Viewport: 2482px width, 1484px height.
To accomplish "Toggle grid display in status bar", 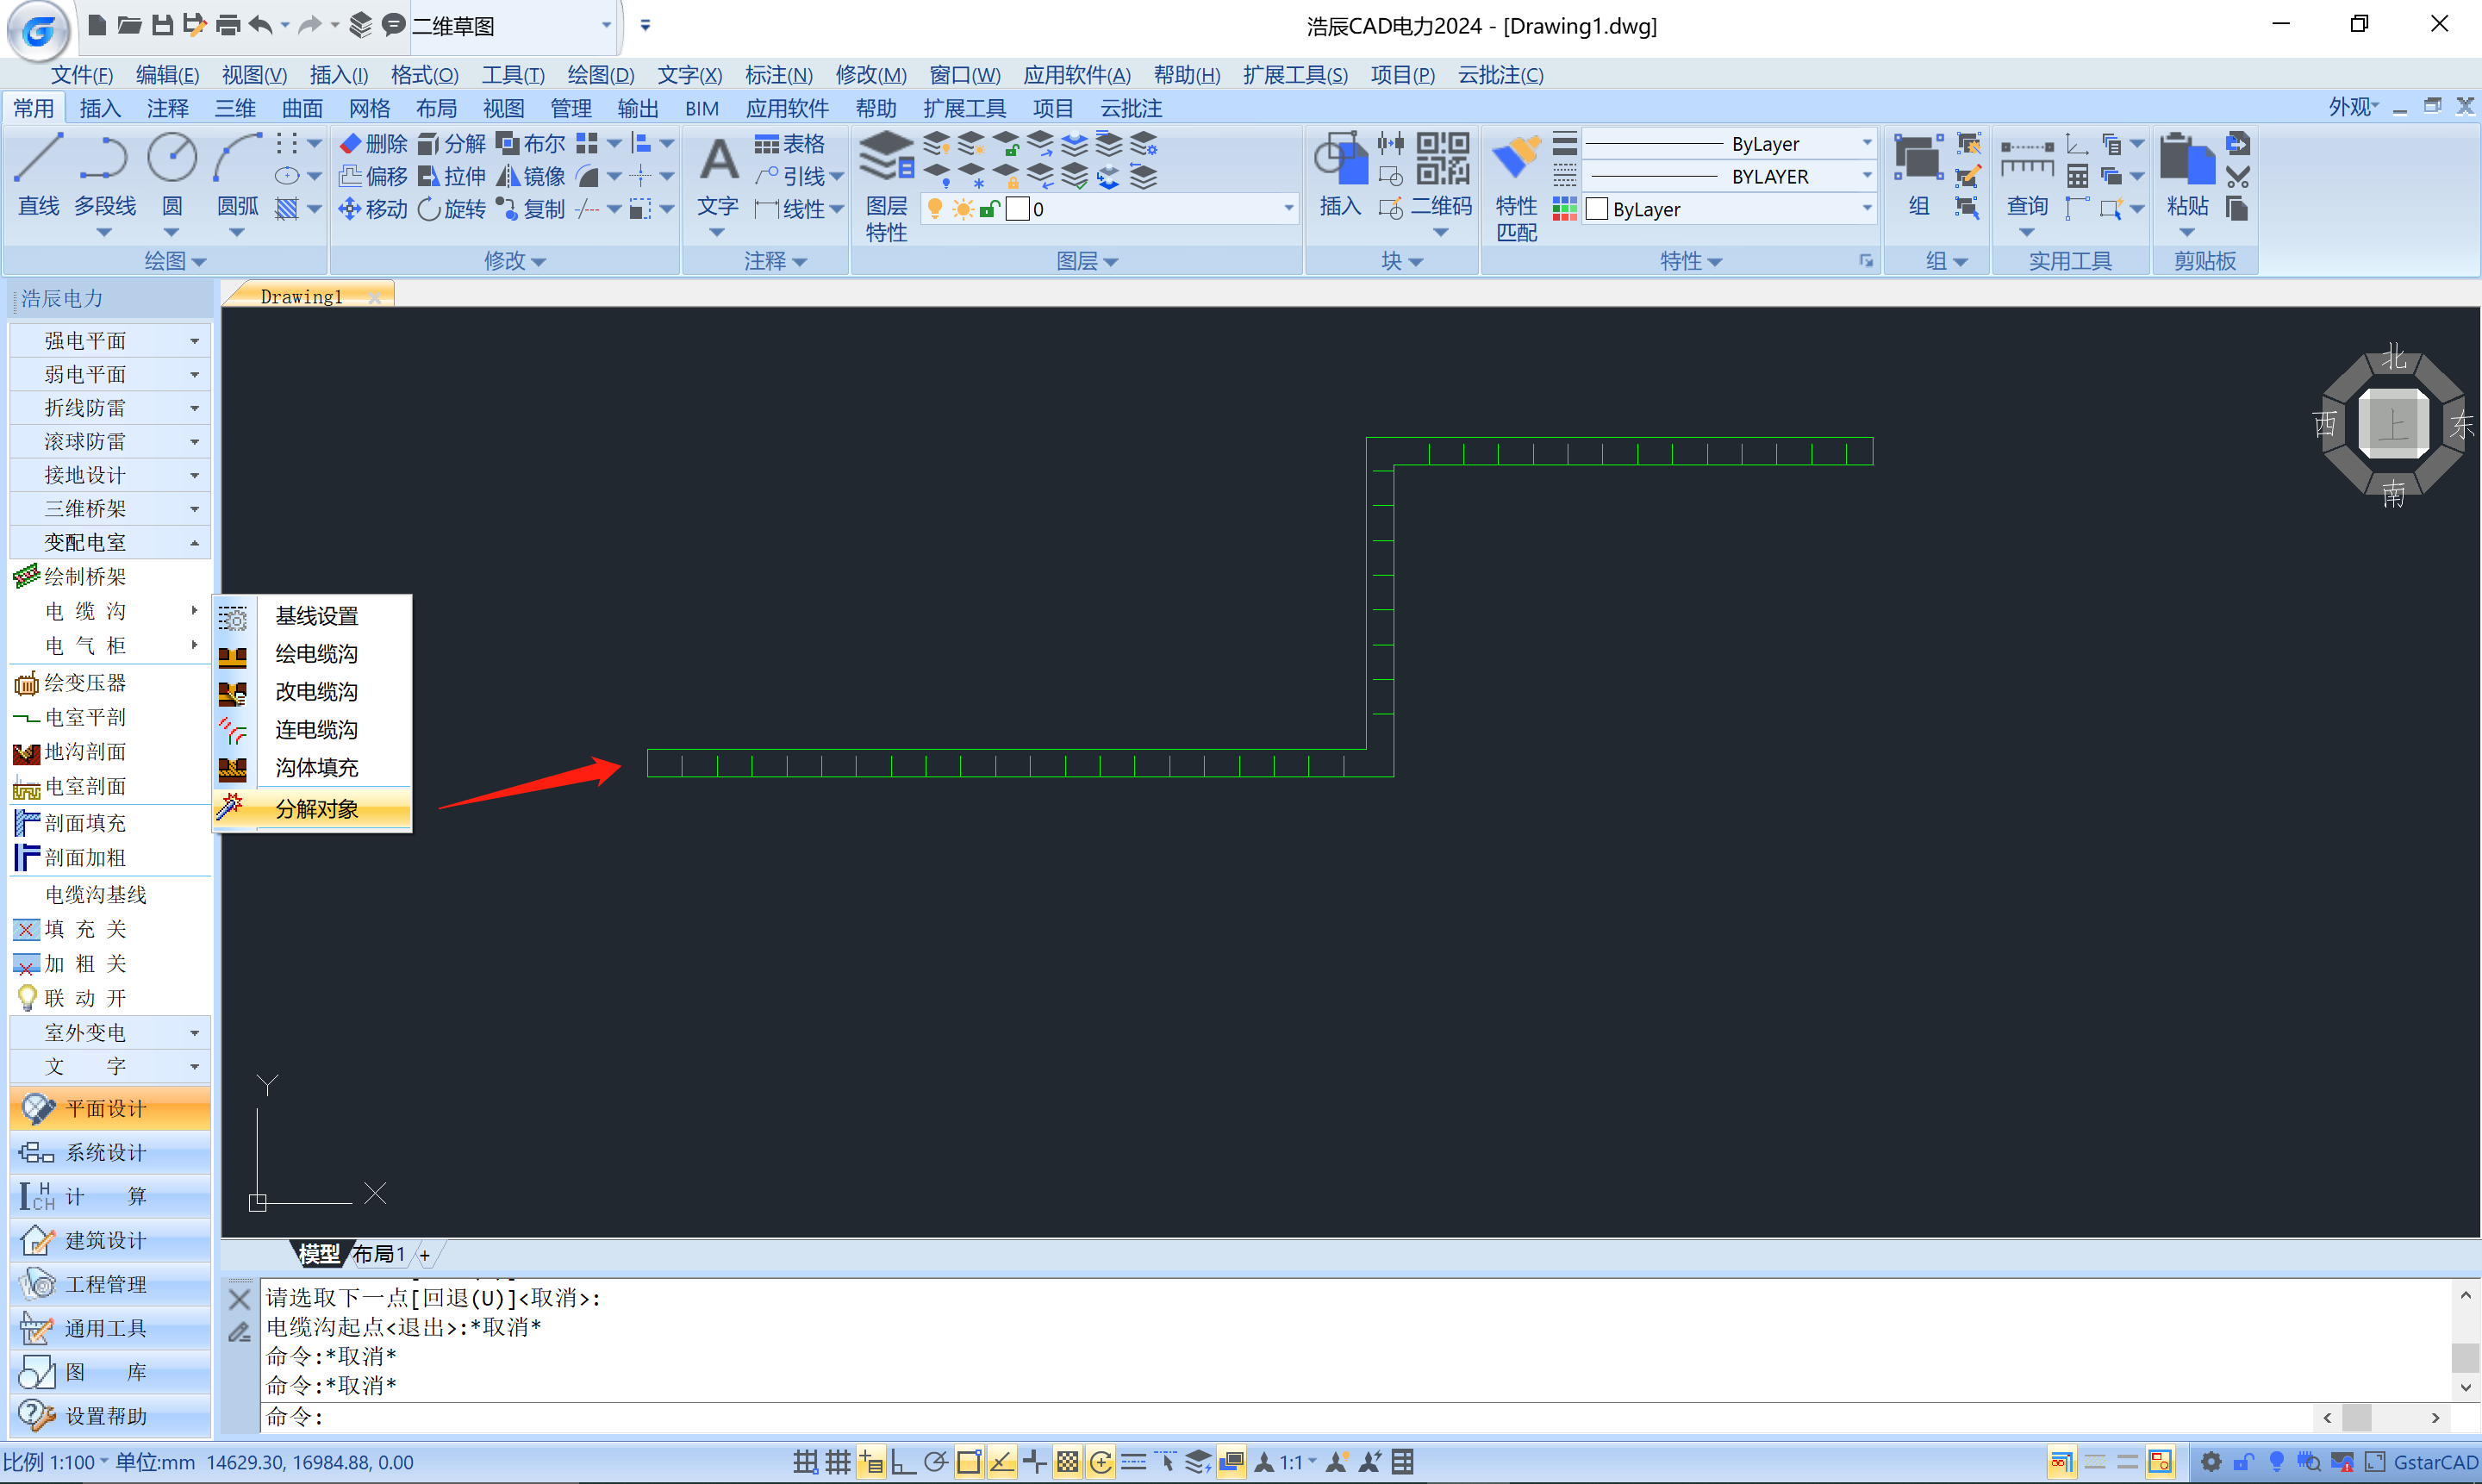I will tap(837, 1462).
